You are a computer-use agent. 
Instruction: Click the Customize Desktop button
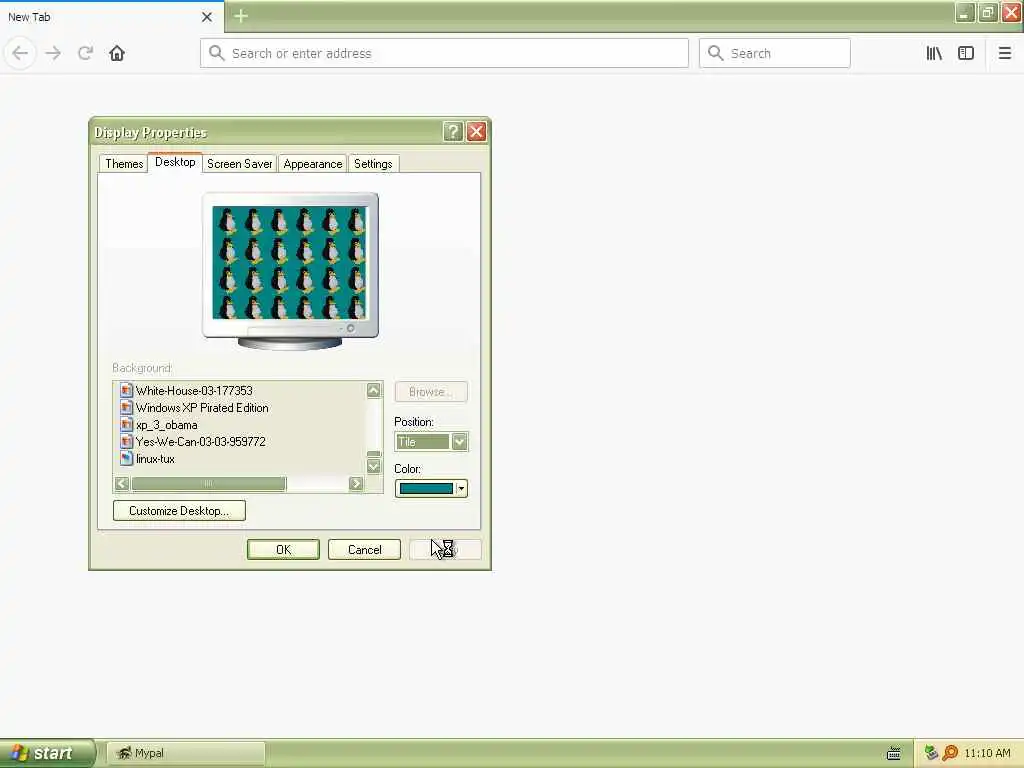point(179,511)
